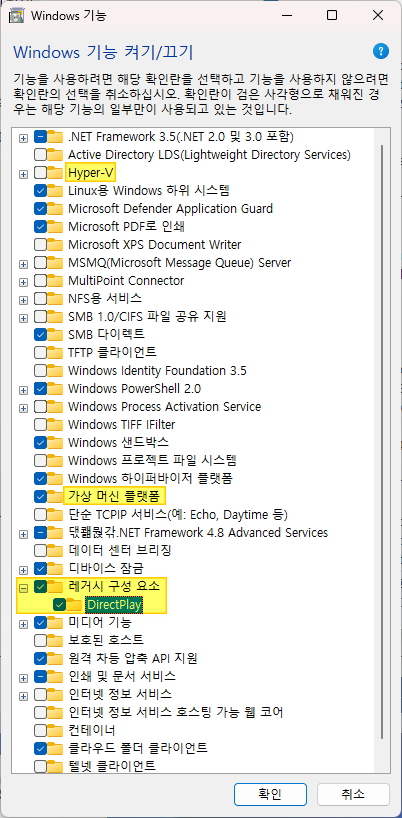Select the 보호된 호스트 label

click(x=106, y=640)
